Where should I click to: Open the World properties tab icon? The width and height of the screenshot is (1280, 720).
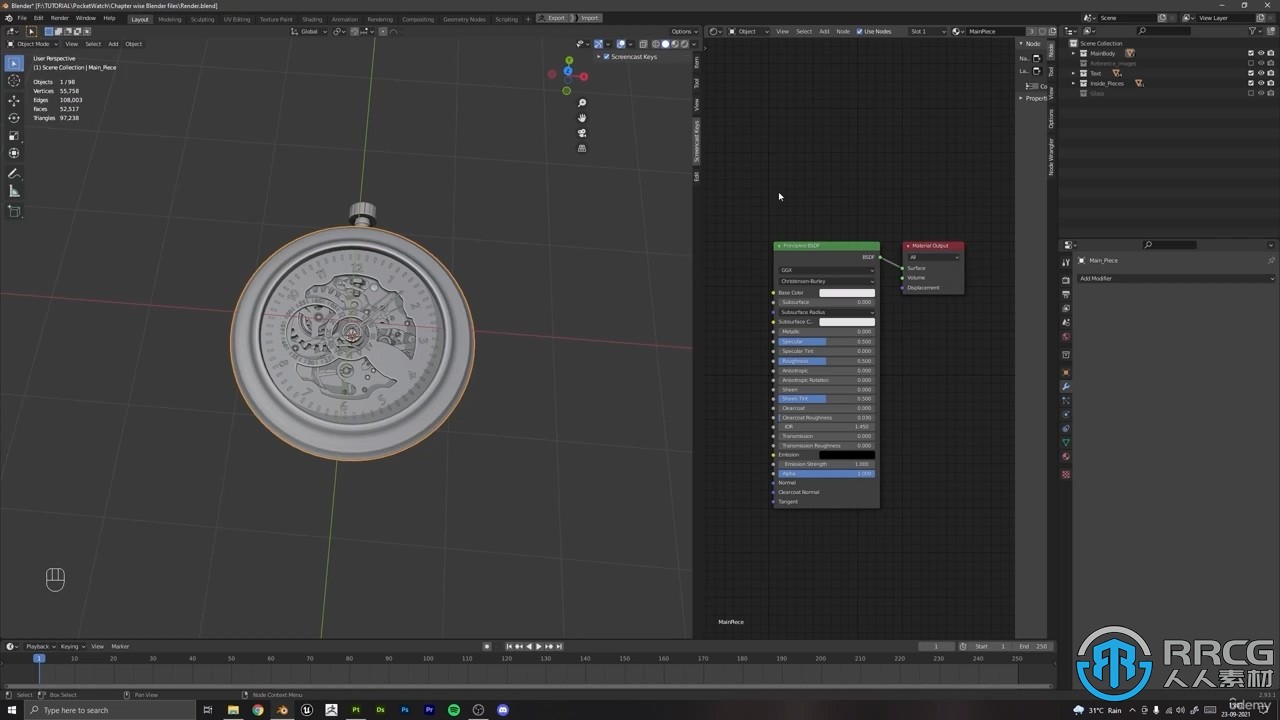pos(1066,337)
